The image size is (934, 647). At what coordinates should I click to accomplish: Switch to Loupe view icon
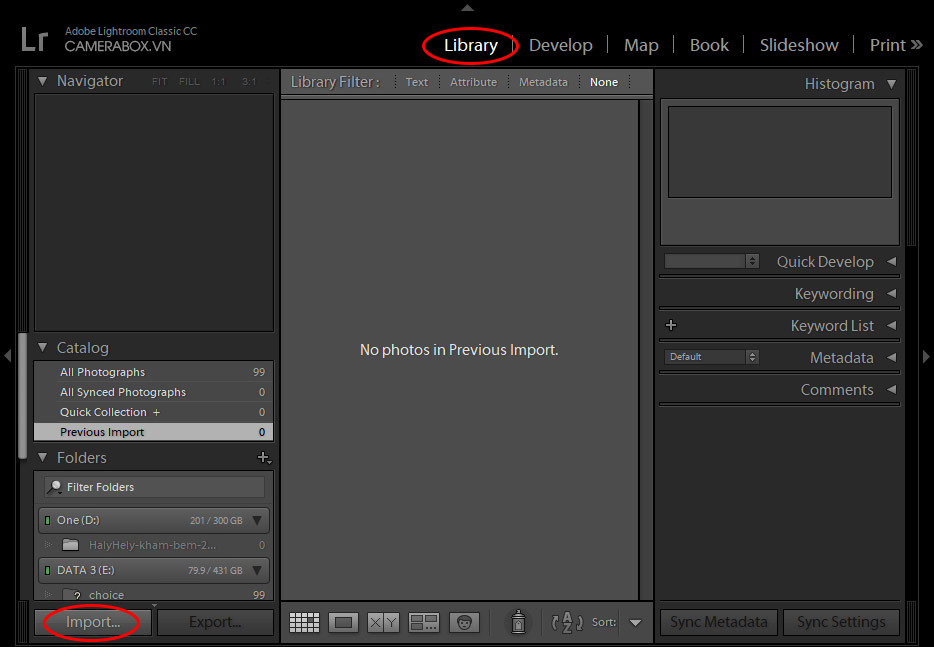343,622
